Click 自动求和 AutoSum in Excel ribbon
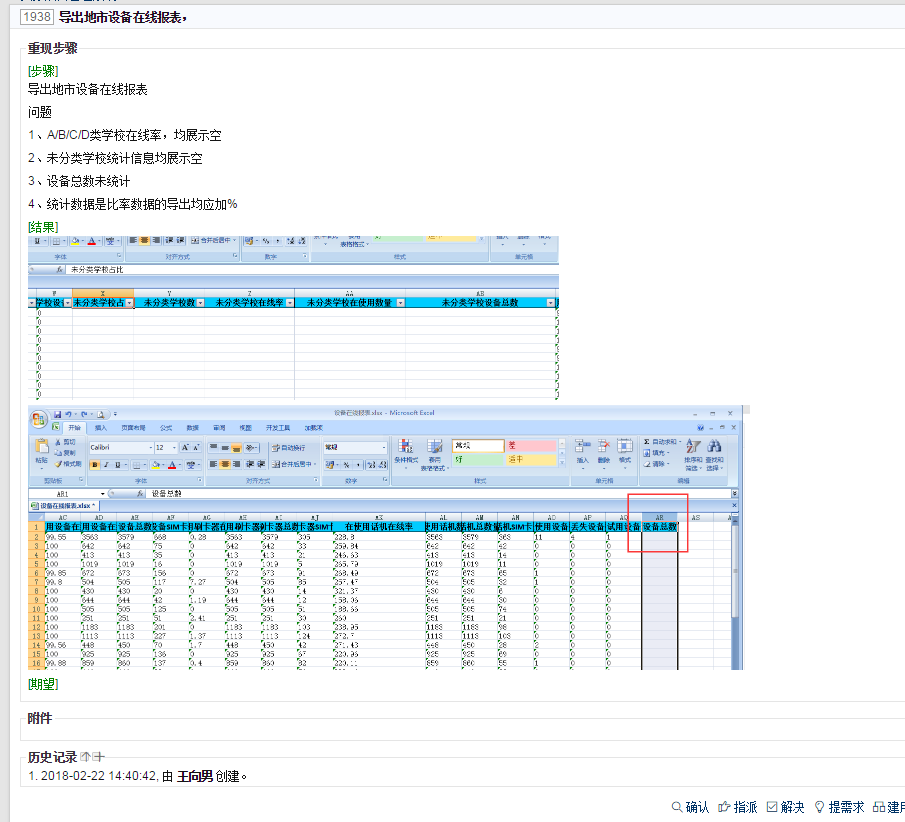The image size is (905, 822). pos(661,442)
